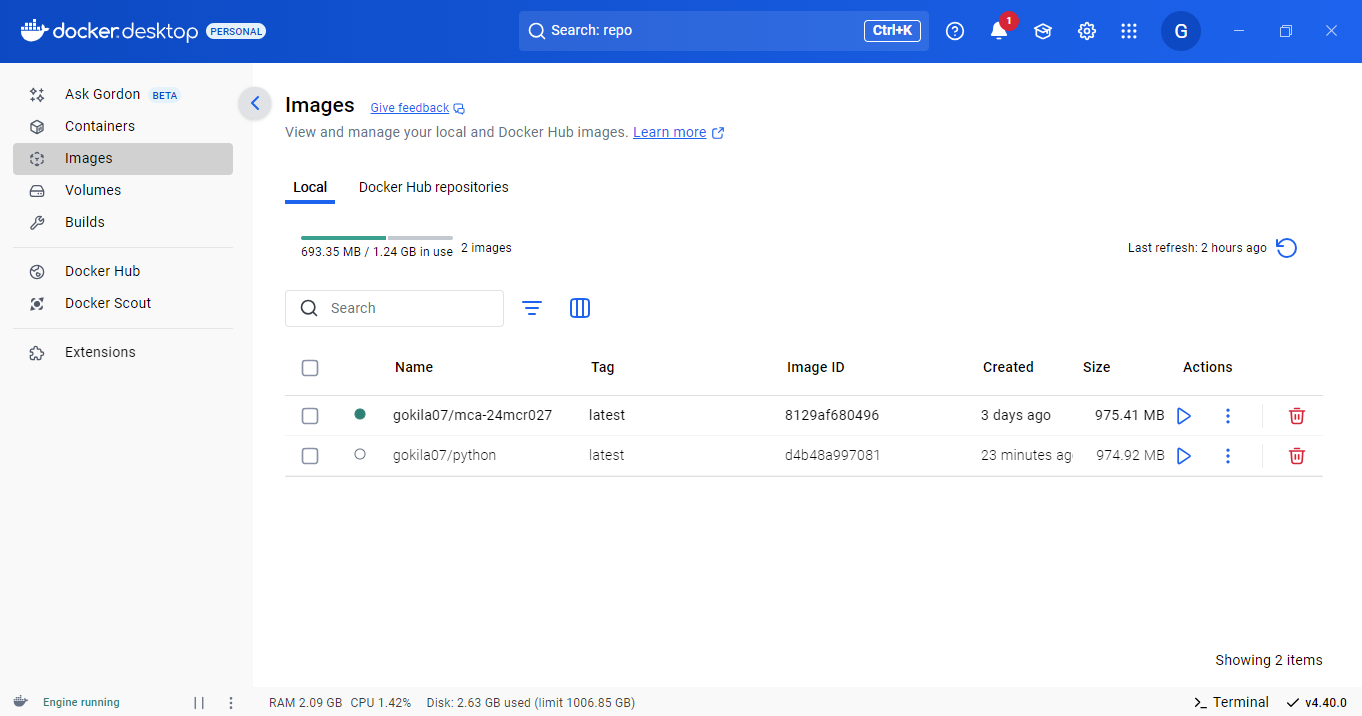This screenshot has height=716, width=1362.
Task: Click the 975.41 MB size value
Action: (x=1129, y=415)
